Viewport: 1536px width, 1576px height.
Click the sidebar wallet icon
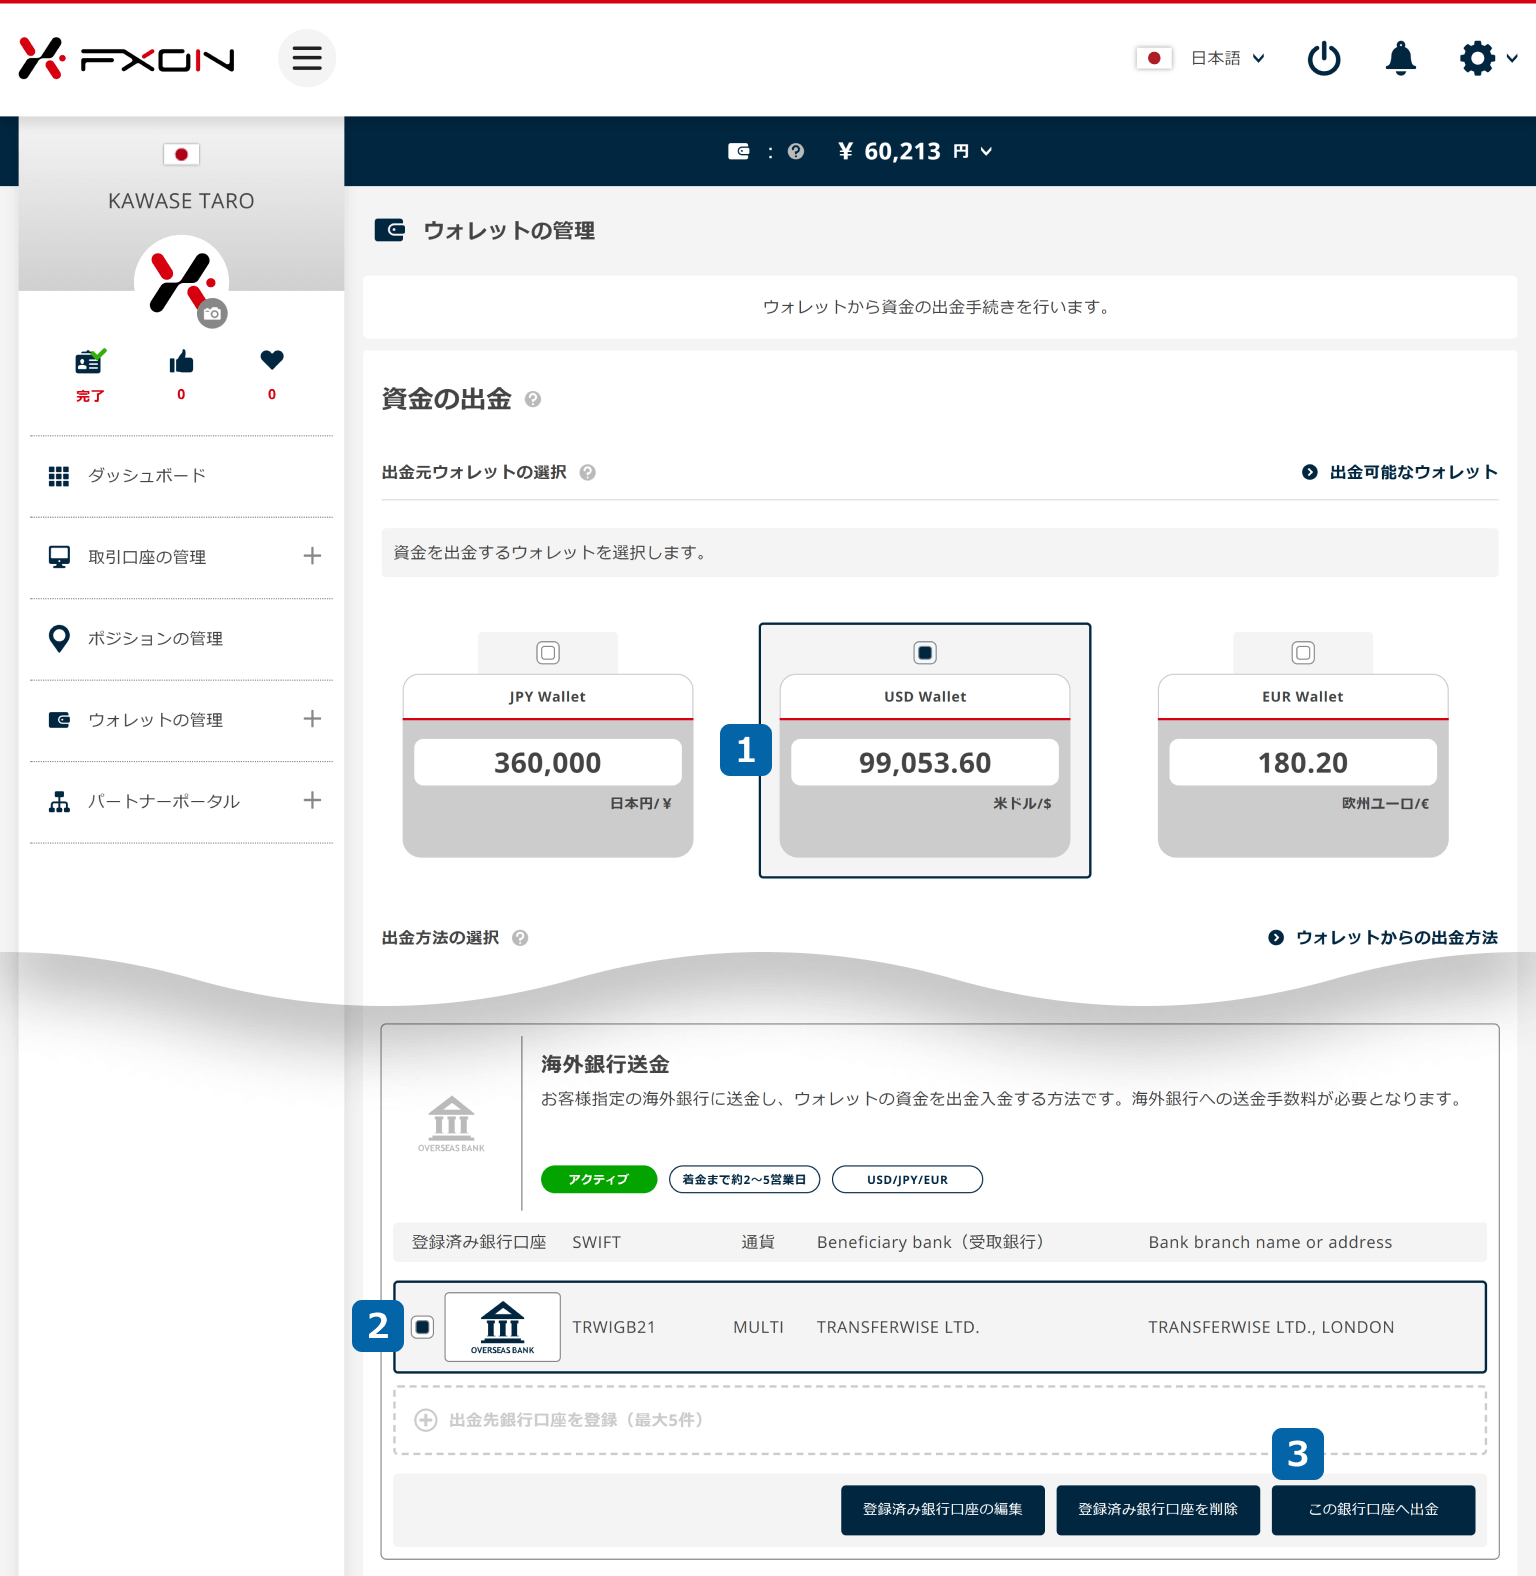(59, 720)
